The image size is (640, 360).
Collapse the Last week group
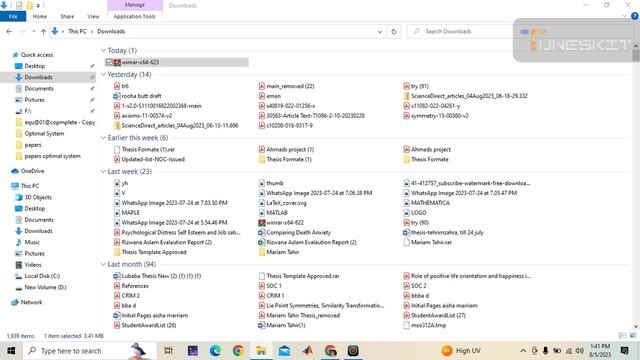(x=103, y=172)
